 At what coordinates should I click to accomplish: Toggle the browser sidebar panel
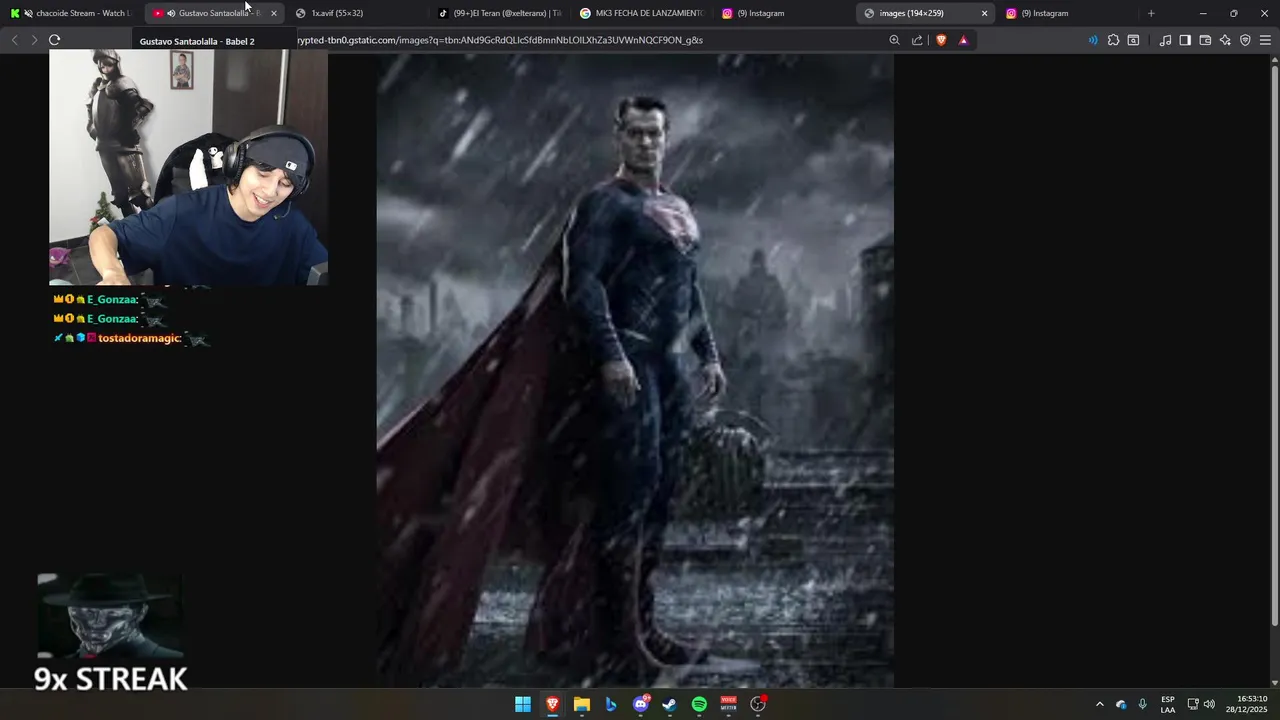click(x=1185, y=40)
